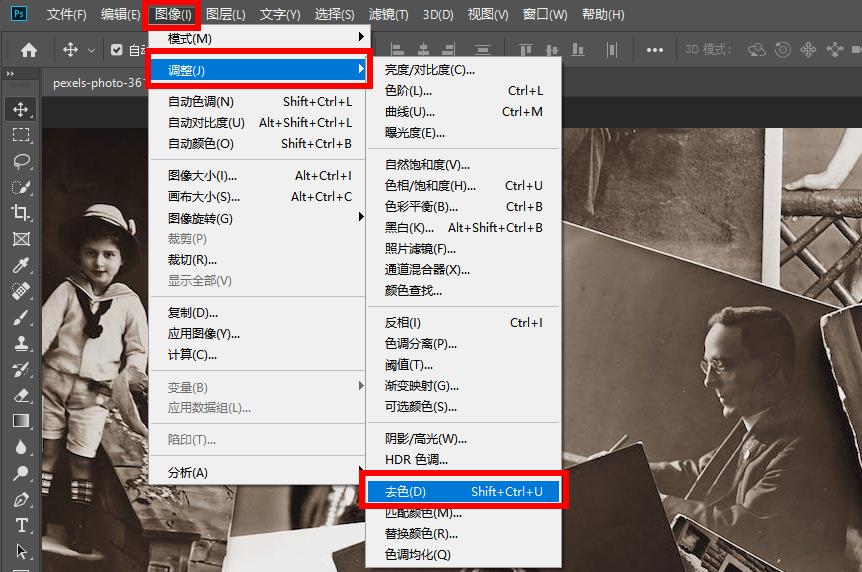Choose 画布大小(S) command
Viewport: 862px width, 572px height.
259,196
